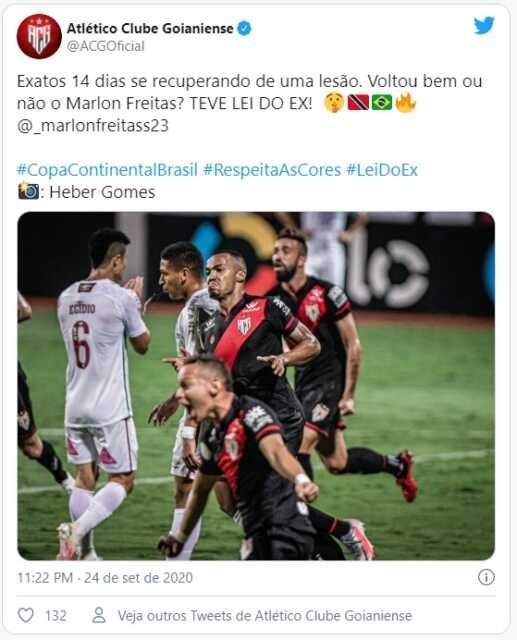Click the Atlético Clube Goianiense display name

click(x=150, y=29)
